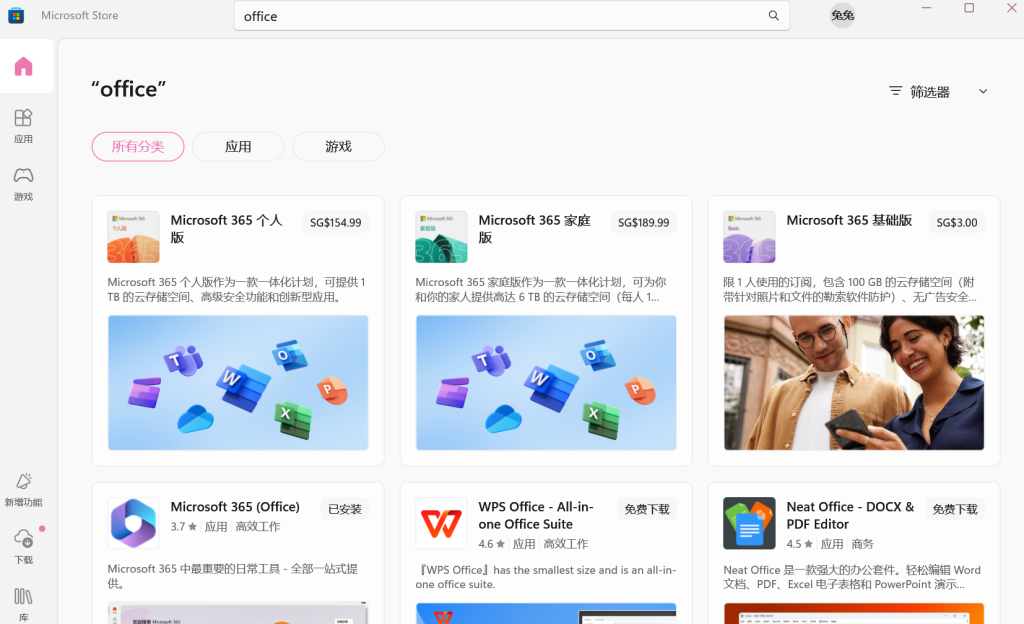Open the Microsoft 365 个人版 banner image

coord(238,382)
